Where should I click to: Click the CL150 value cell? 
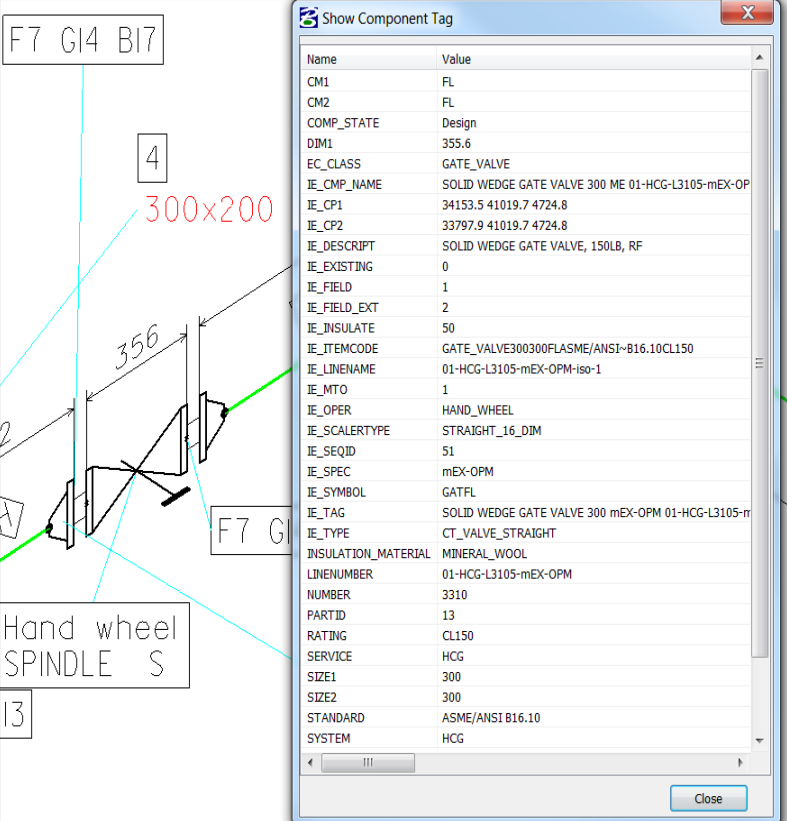(458, 636)
